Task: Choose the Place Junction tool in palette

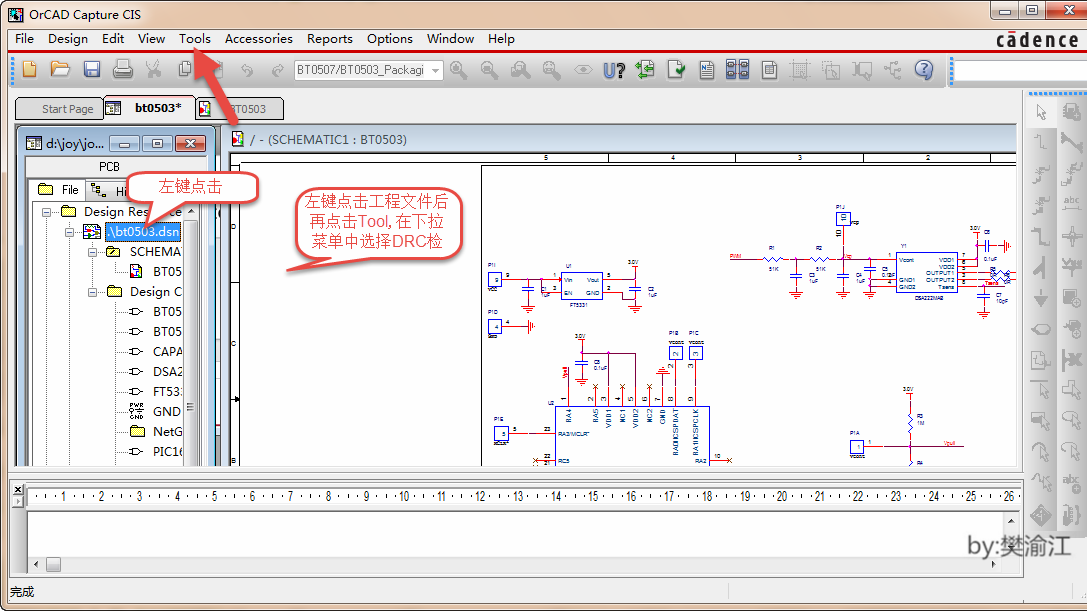Action: point(1072,236)
